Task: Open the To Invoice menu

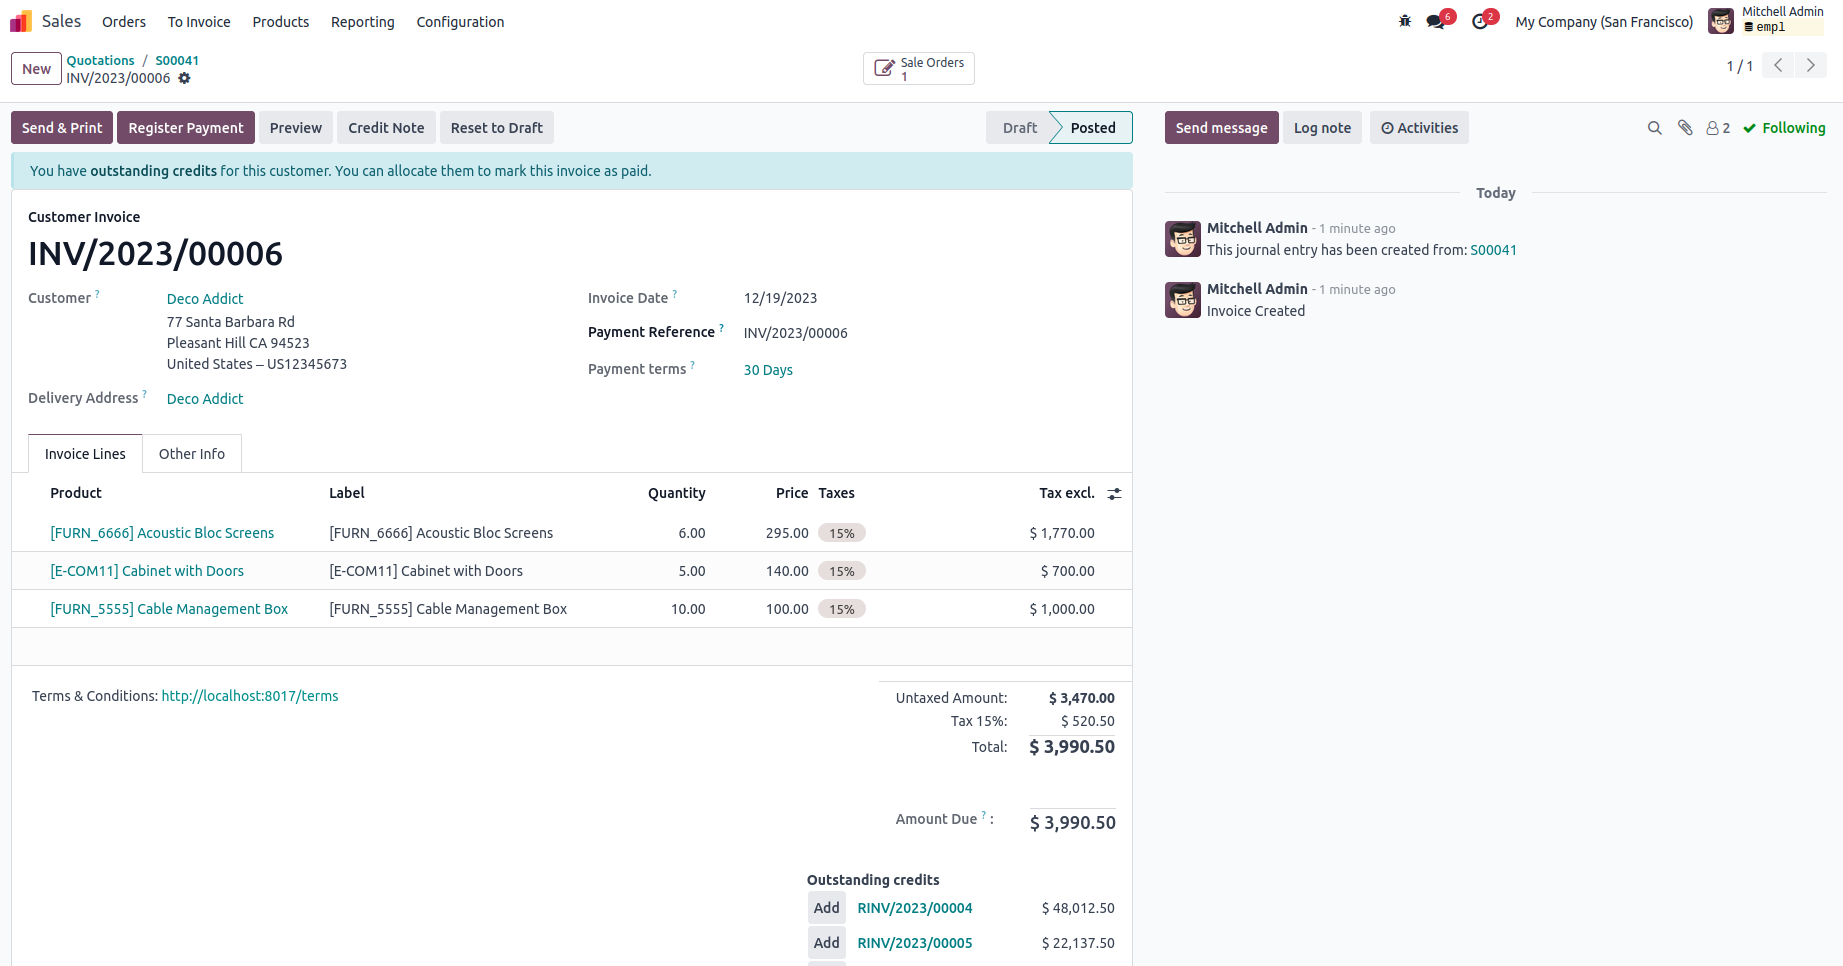Action: (x=199, y=22)
